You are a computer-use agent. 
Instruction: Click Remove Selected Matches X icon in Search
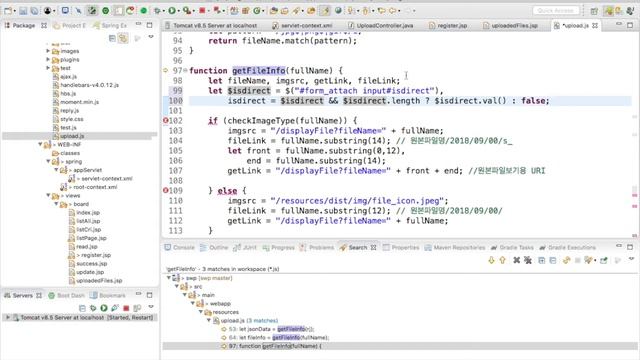(516, 260)
